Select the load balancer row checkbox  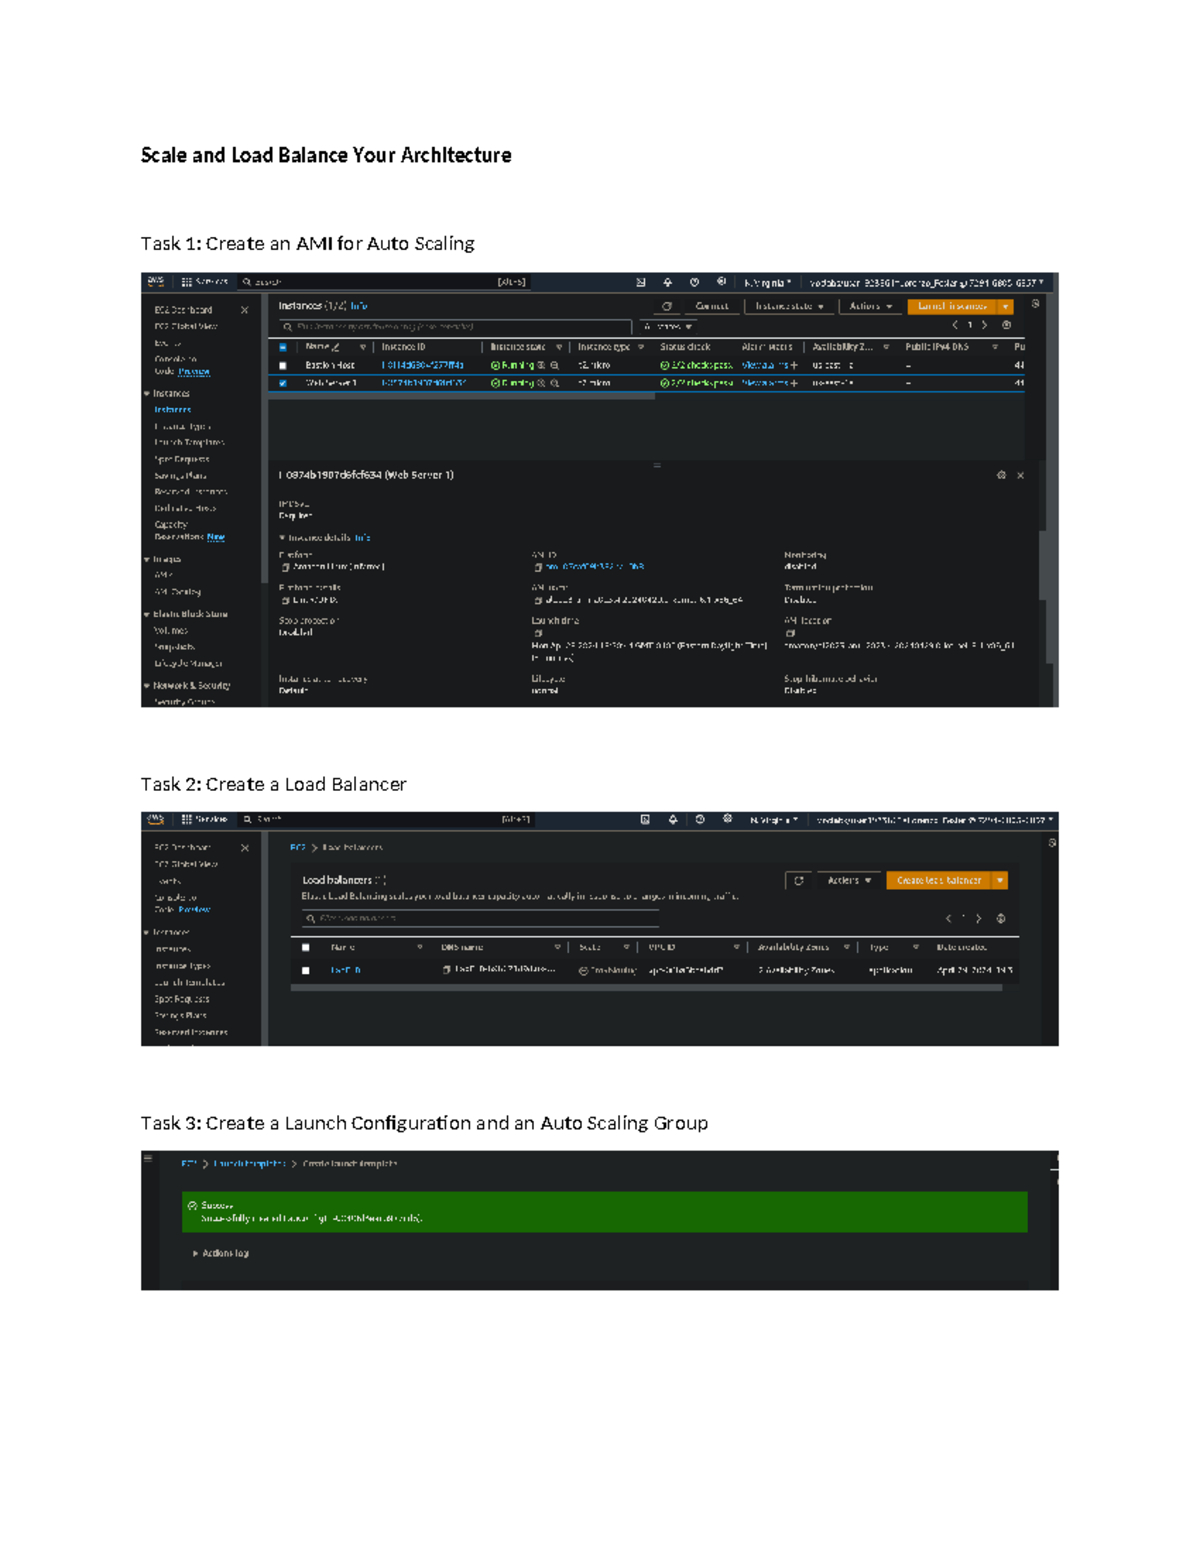[306, 968]
